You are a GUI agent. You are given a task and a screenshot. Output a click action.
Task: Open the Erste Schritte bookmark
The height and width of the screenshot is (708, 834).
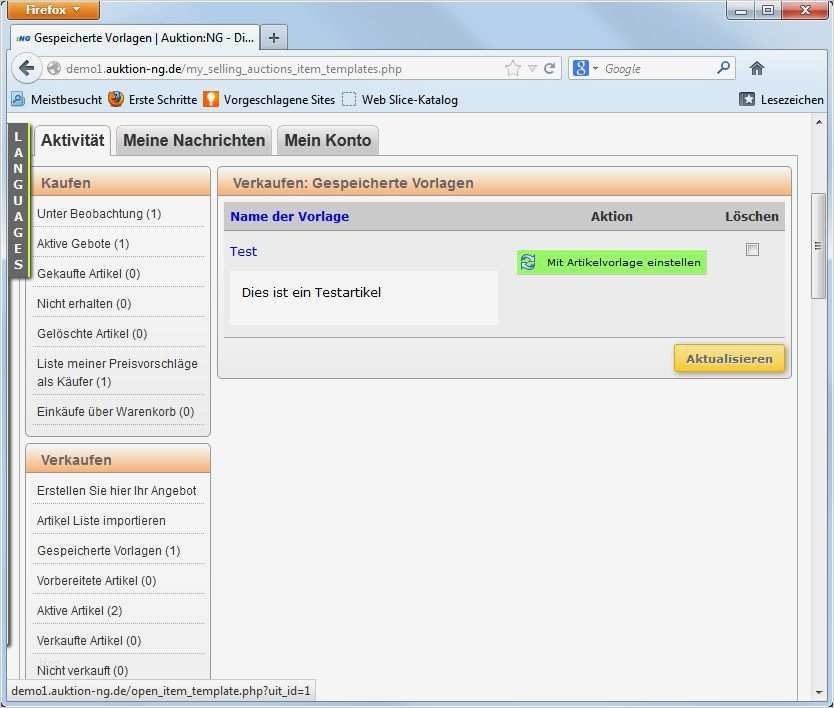click(153, 99)
